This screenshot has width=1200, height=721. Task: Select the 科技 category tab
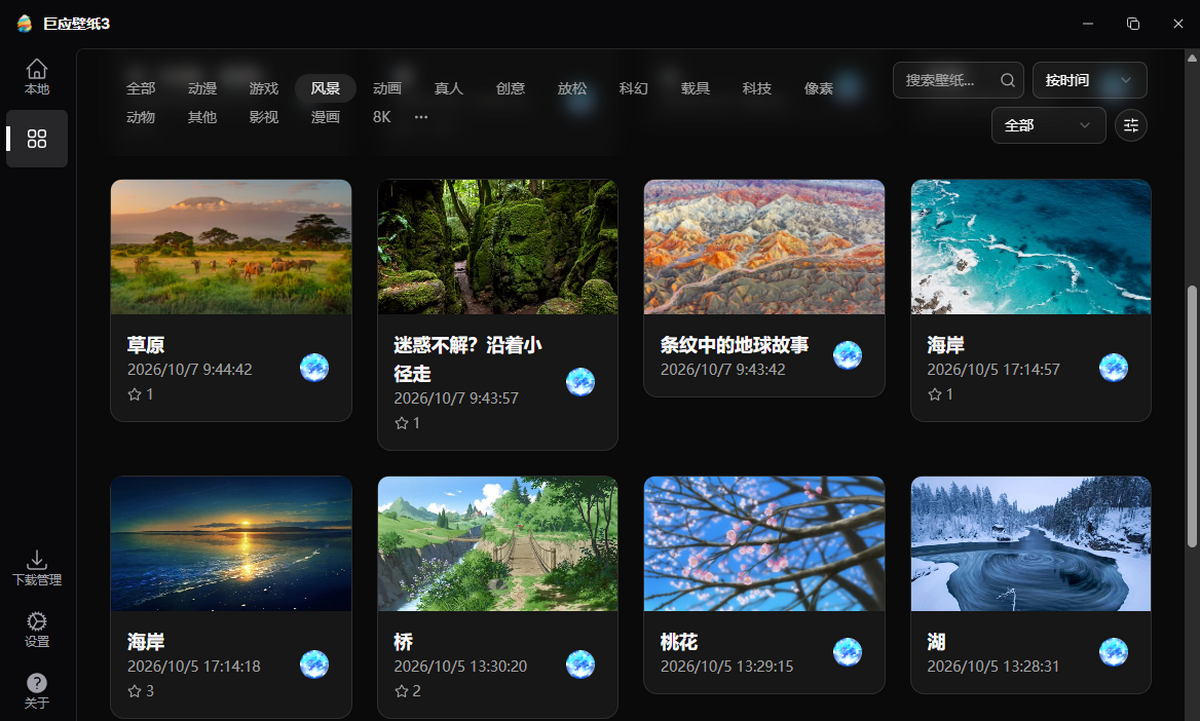(x=757, y=88)
